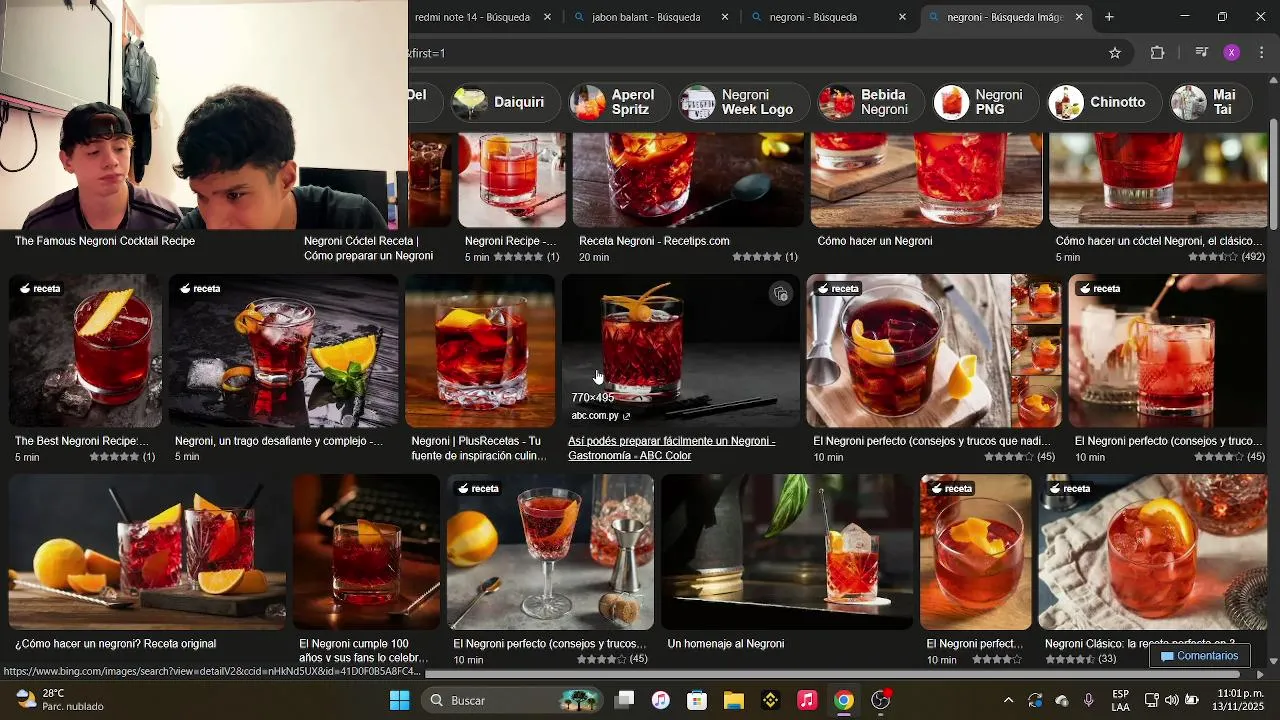This screenshot has height=720, width=1280.
Task: Click the taskbar Buscar search box
Action: 512,700
